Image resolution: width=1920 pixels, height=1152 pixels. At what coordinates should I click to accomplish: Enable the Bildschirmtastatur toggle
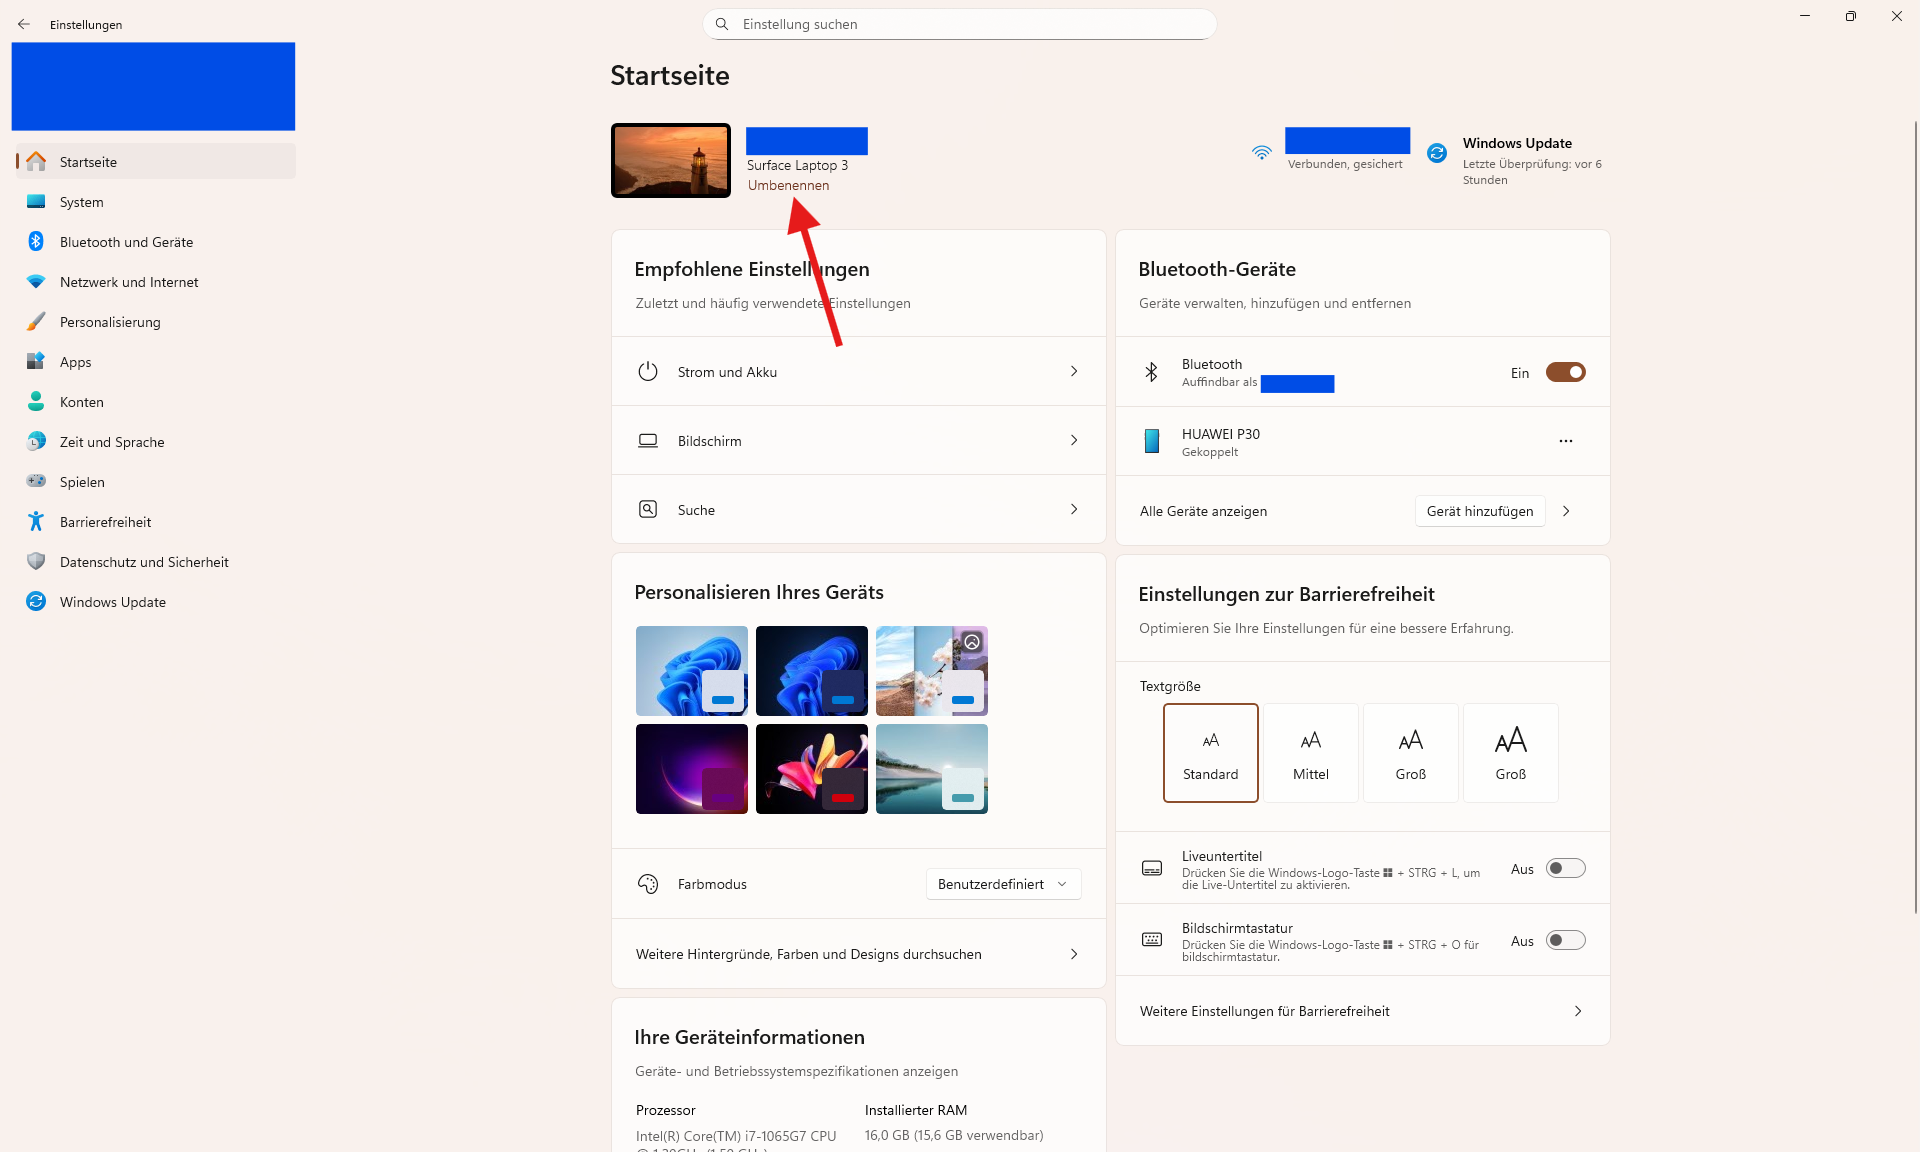tap(1565, 940)
